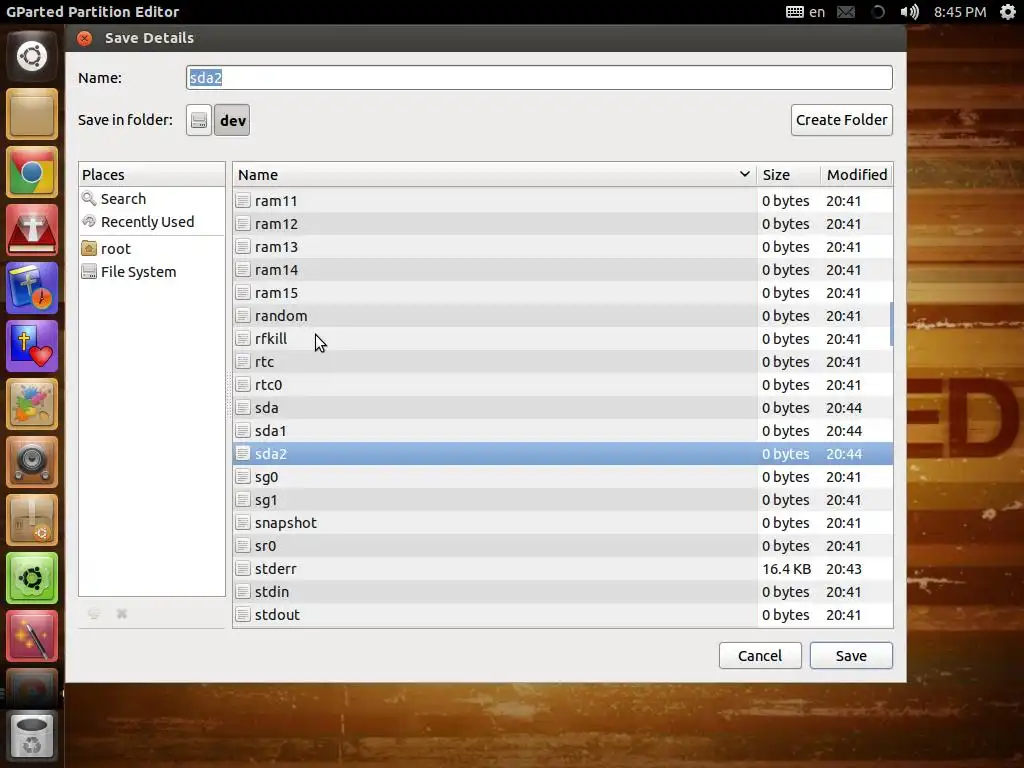Screen dimensions: 1024x768
Task: Select Search in Places
Action: [x=152, y=199]
